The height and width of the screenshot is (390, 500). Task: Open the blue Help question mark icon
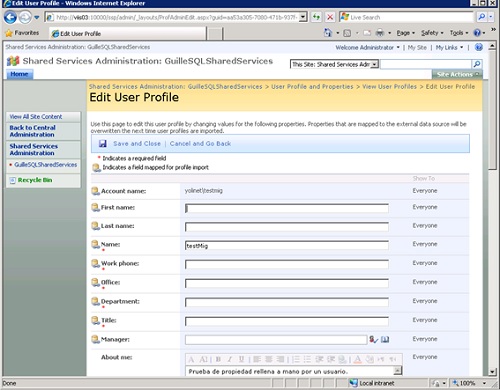click(477, 33)
